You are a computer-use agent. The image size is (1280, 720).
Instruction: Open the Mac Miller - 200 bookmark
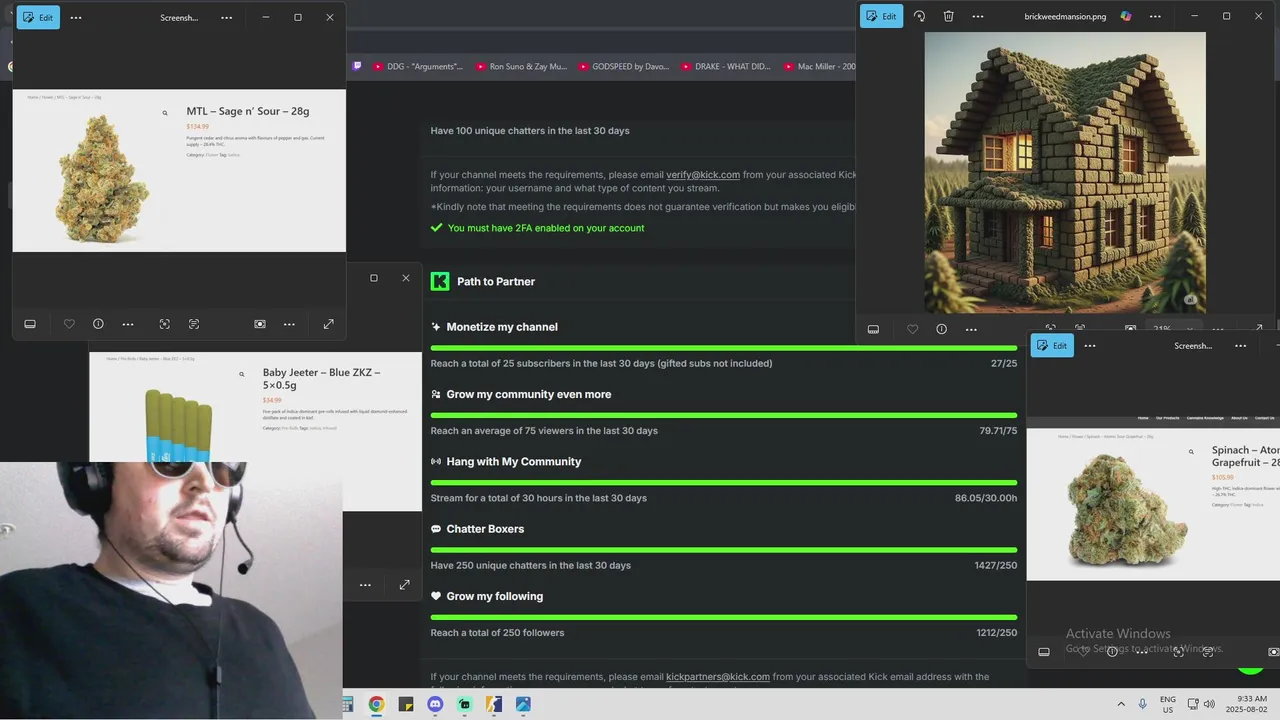[x=819, y=67]
